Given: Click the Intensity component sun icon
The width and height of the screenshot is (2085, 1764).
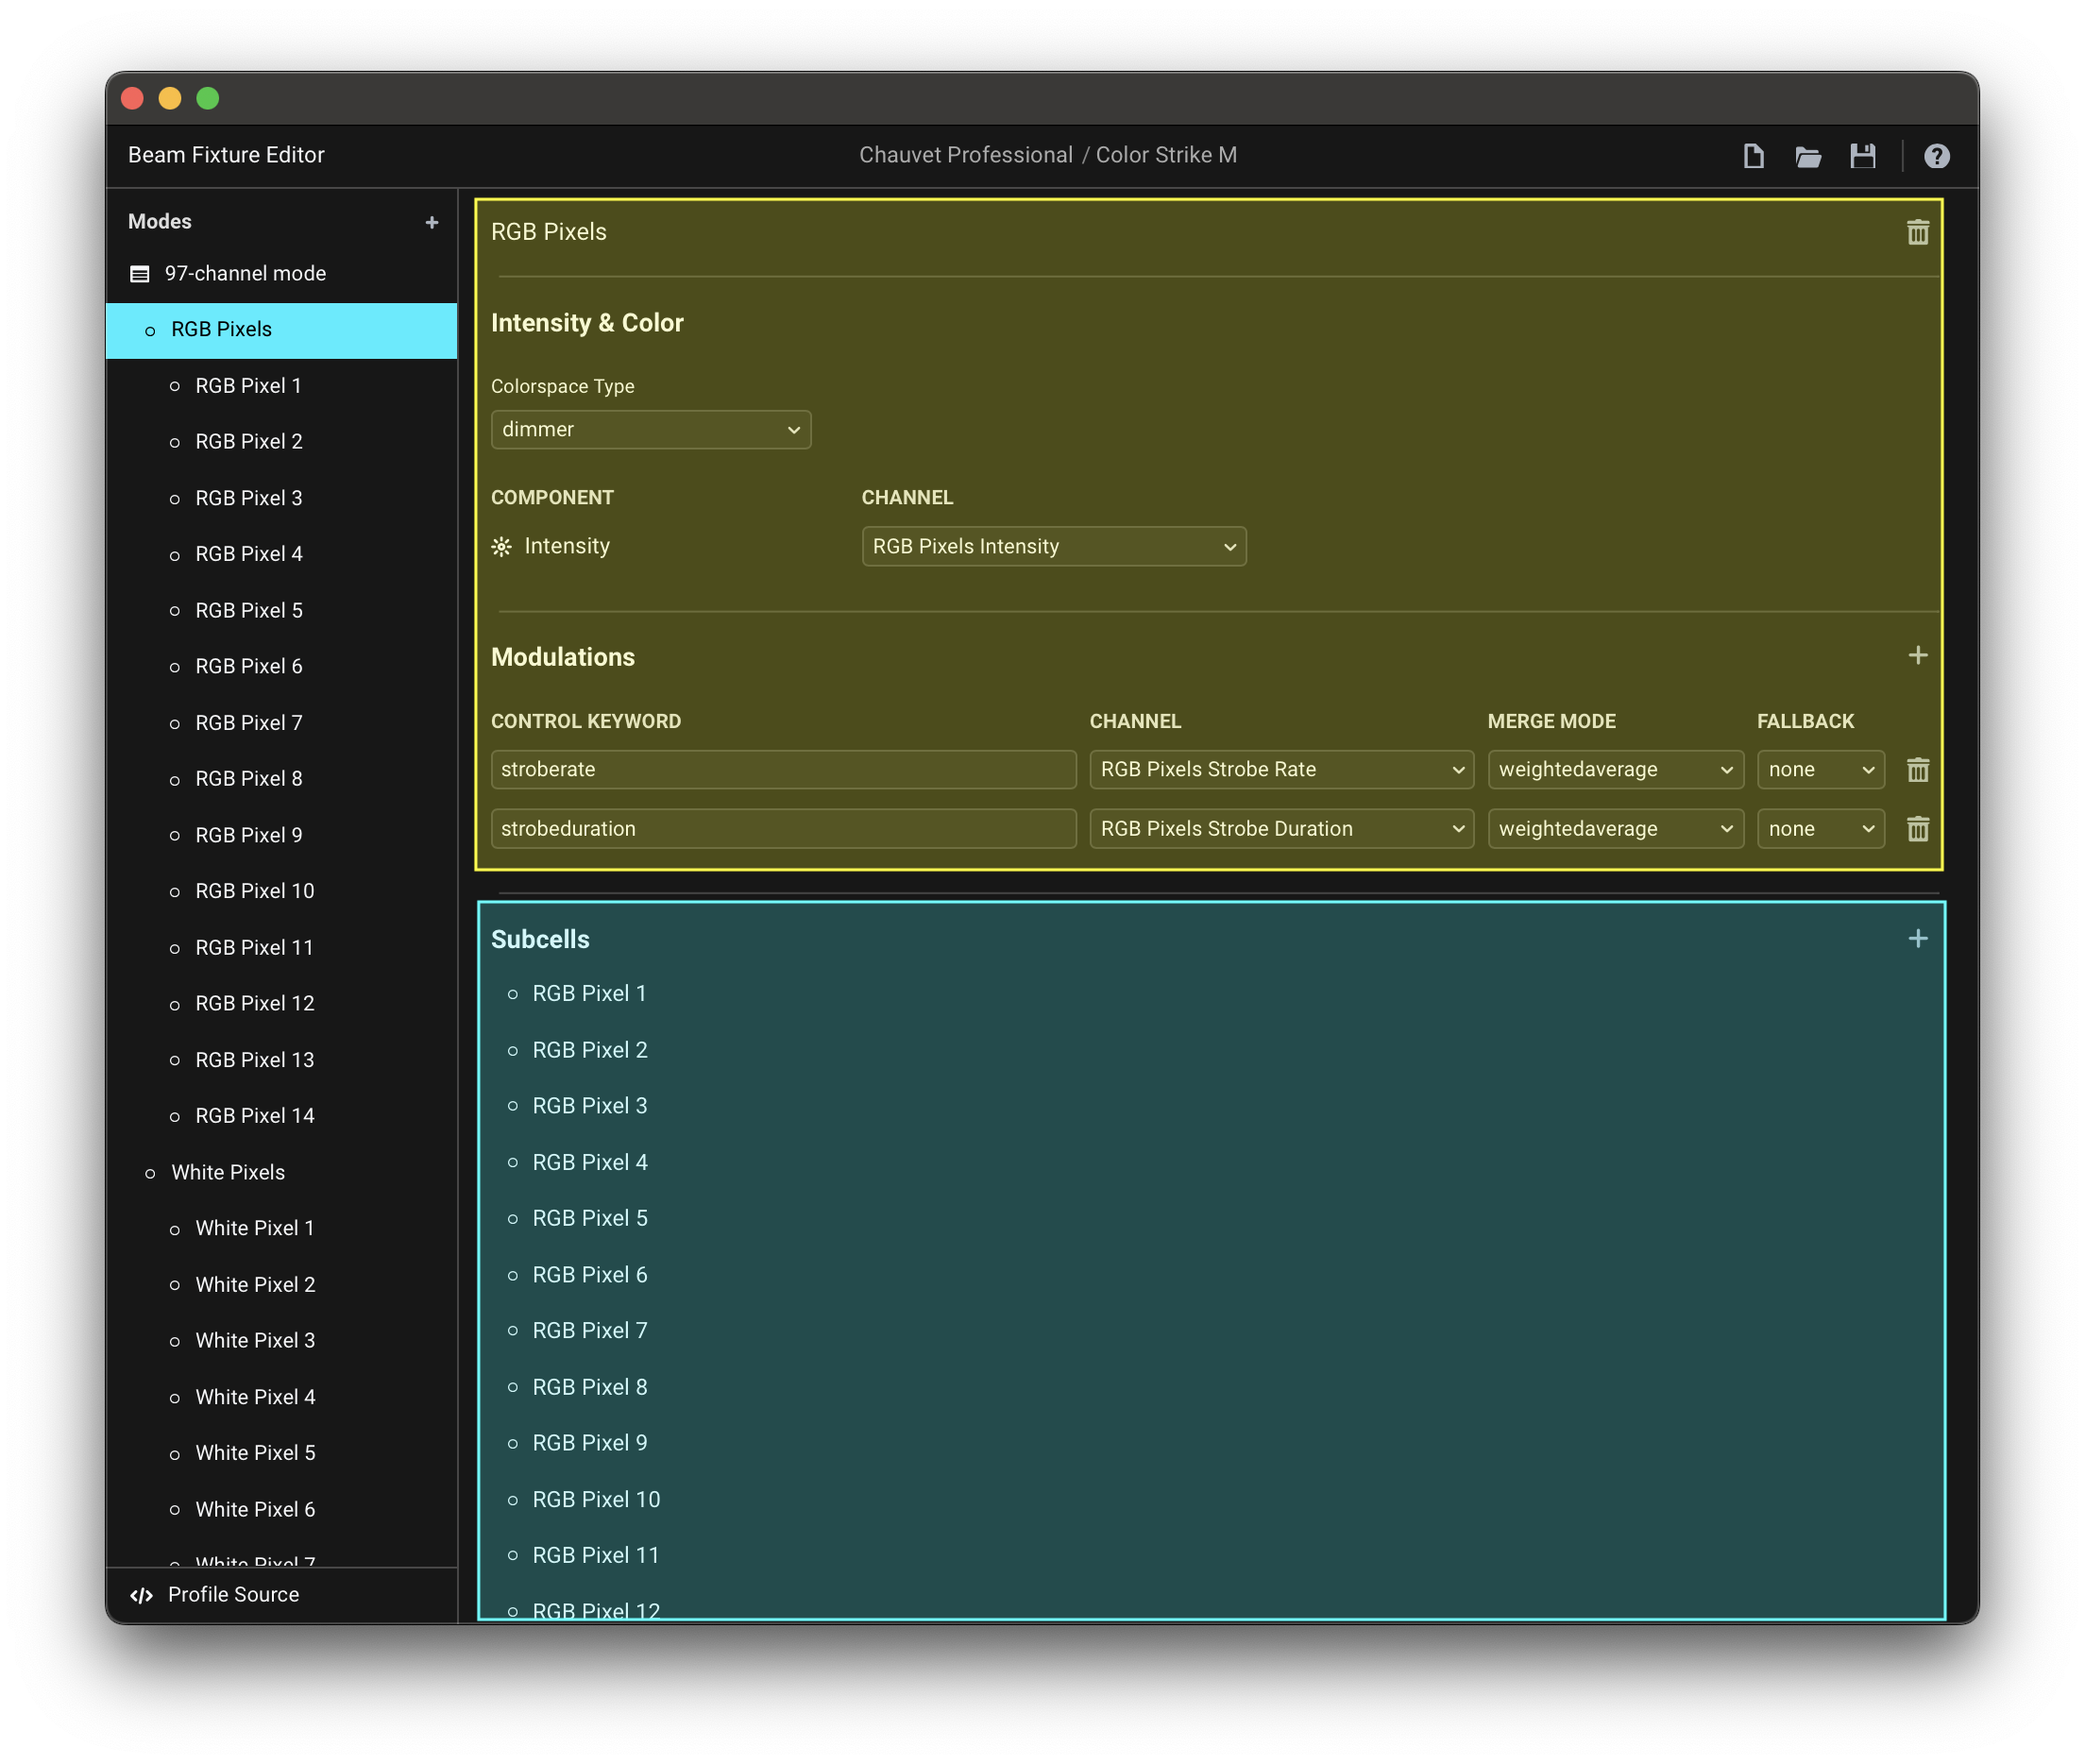Looking at the screenshot, I should pos(502,546).
